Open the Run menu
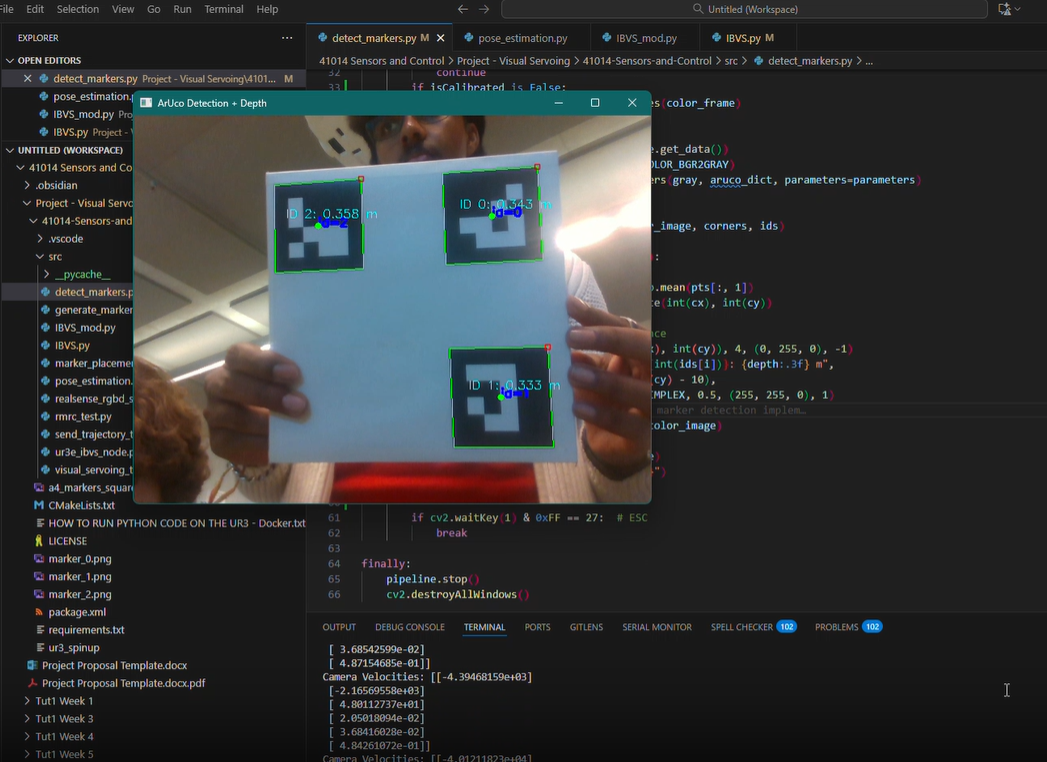The width and height of the screenshot is (1047, 762). coord(182,9)
